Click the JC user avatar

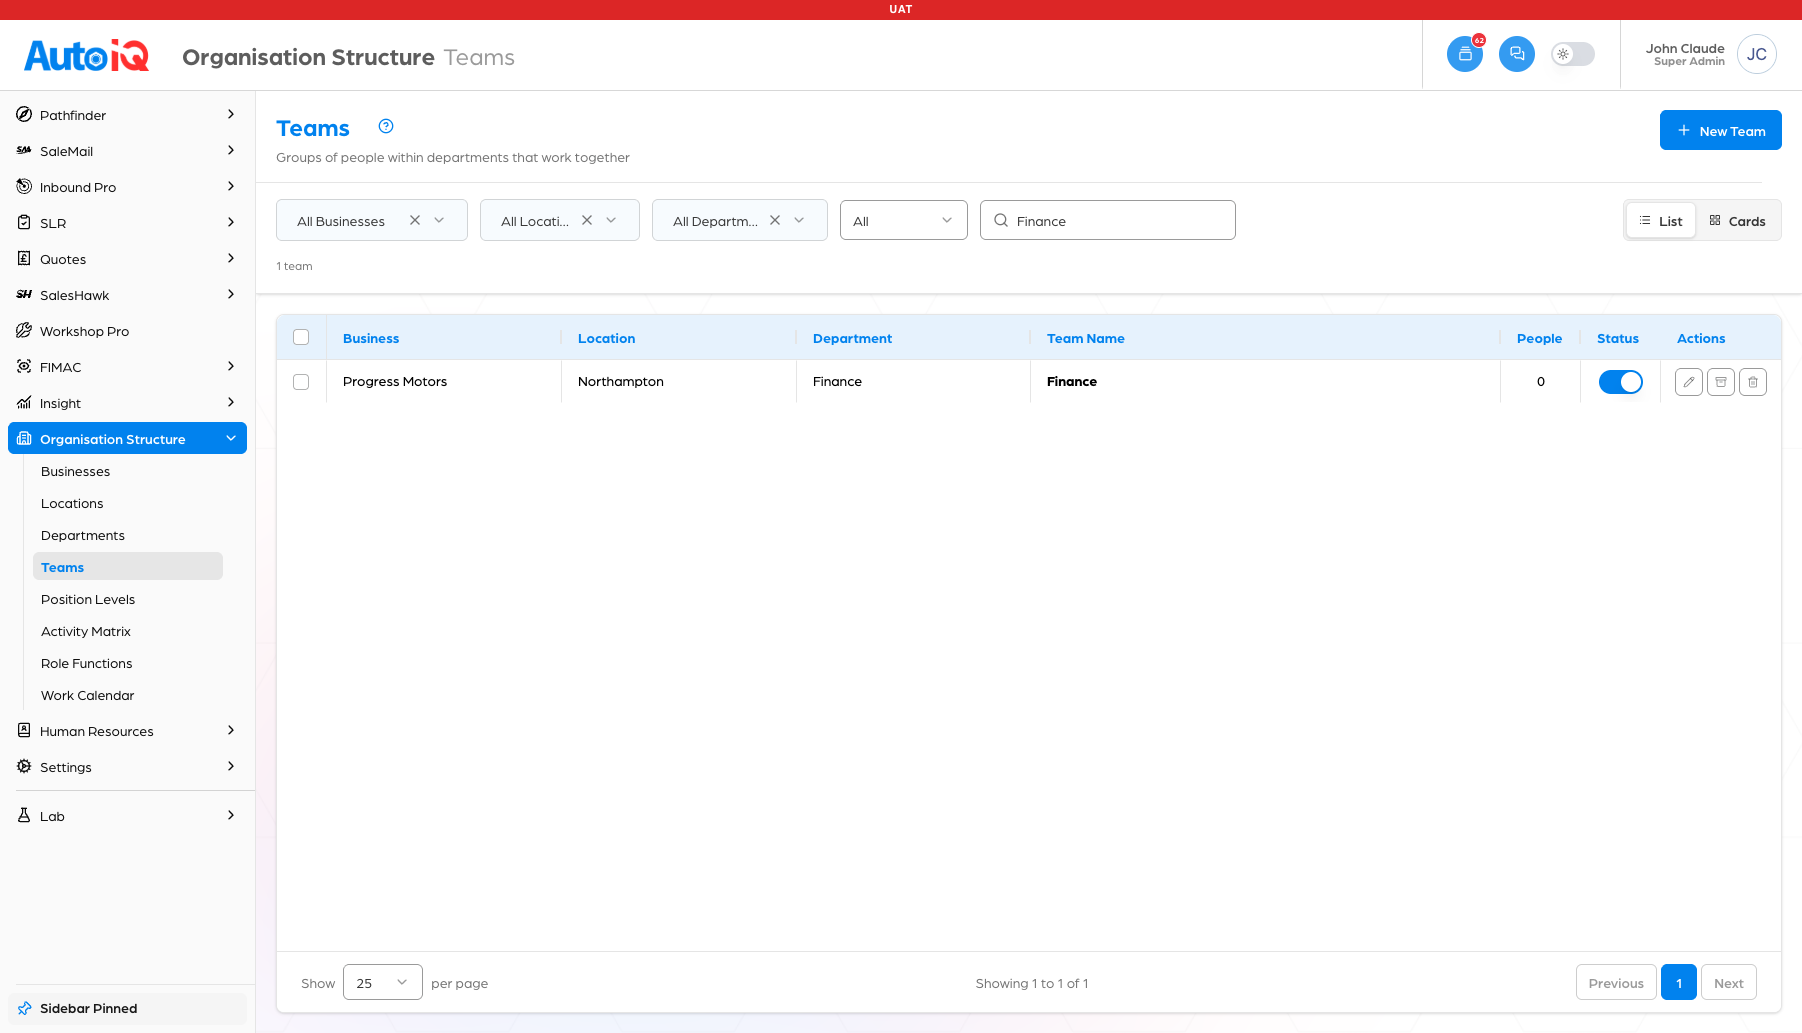(x=1756, y=54)
